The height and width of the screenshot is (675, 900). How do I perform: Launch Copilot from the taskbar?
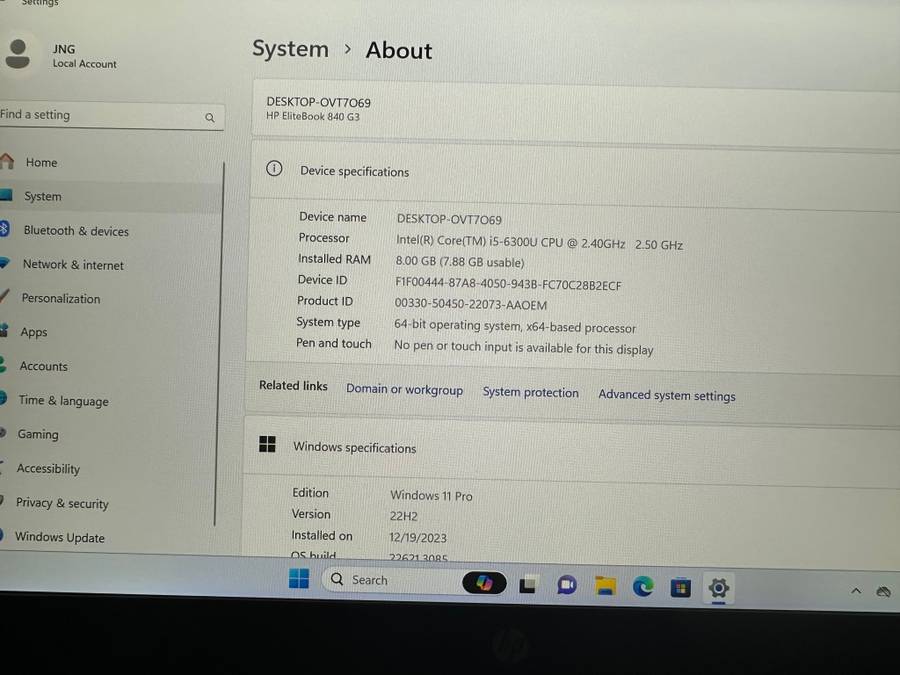[x=485, y=583]
